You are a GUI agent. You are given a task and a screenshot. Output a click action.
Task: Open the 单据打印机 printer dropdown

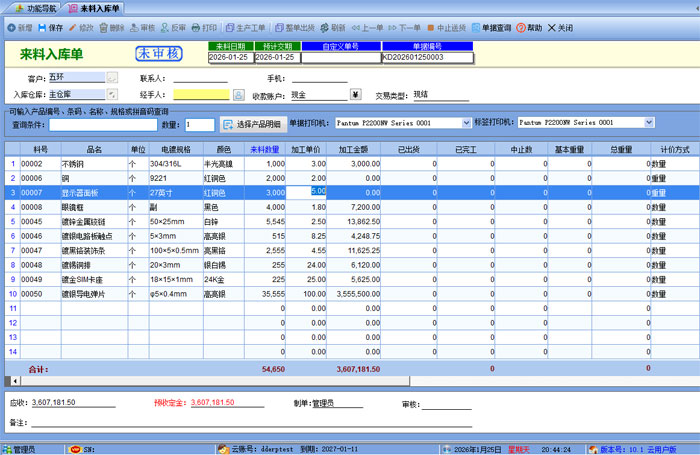click(465, 123)
